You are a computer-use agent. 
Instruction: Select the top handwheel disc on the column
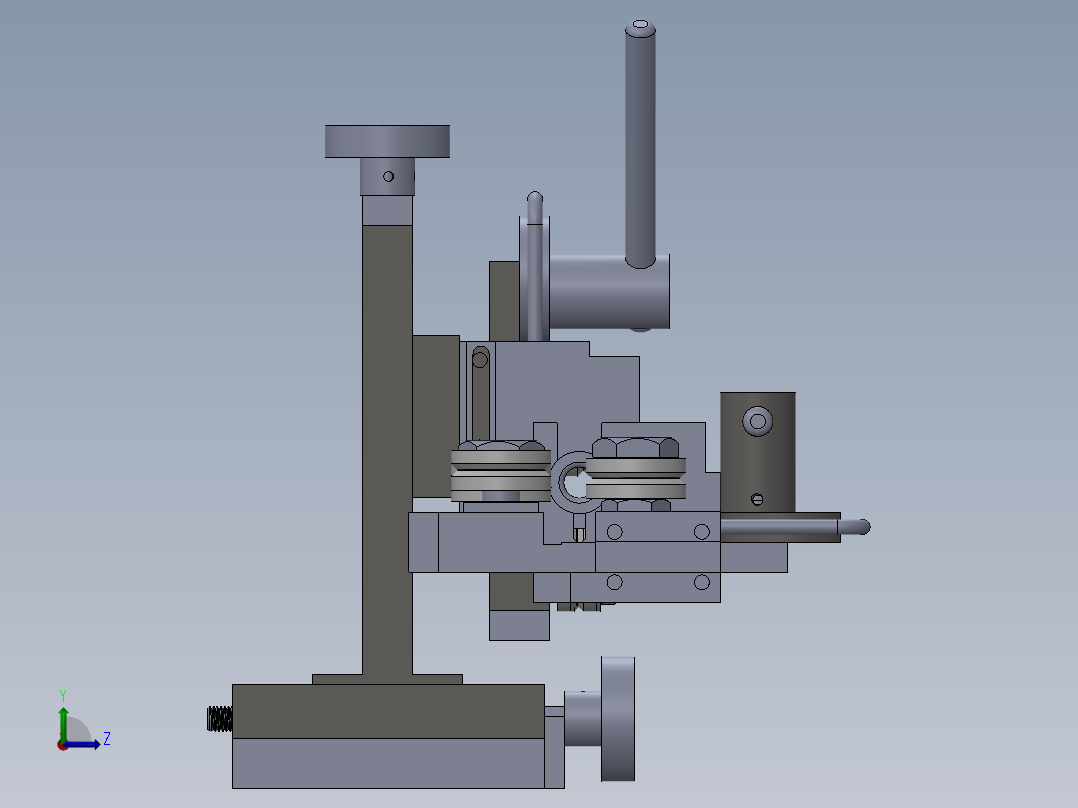387,142
